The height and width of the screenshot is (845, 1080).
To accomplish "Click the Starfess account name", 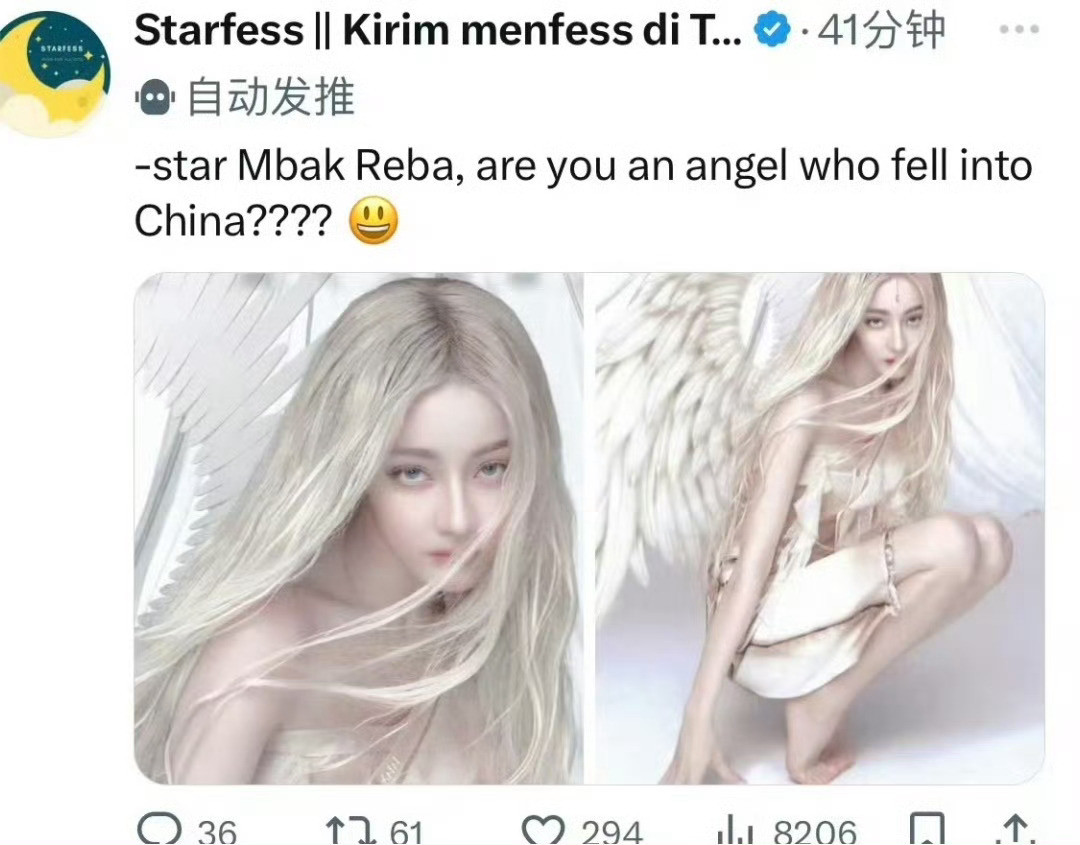I will (438, 30).
